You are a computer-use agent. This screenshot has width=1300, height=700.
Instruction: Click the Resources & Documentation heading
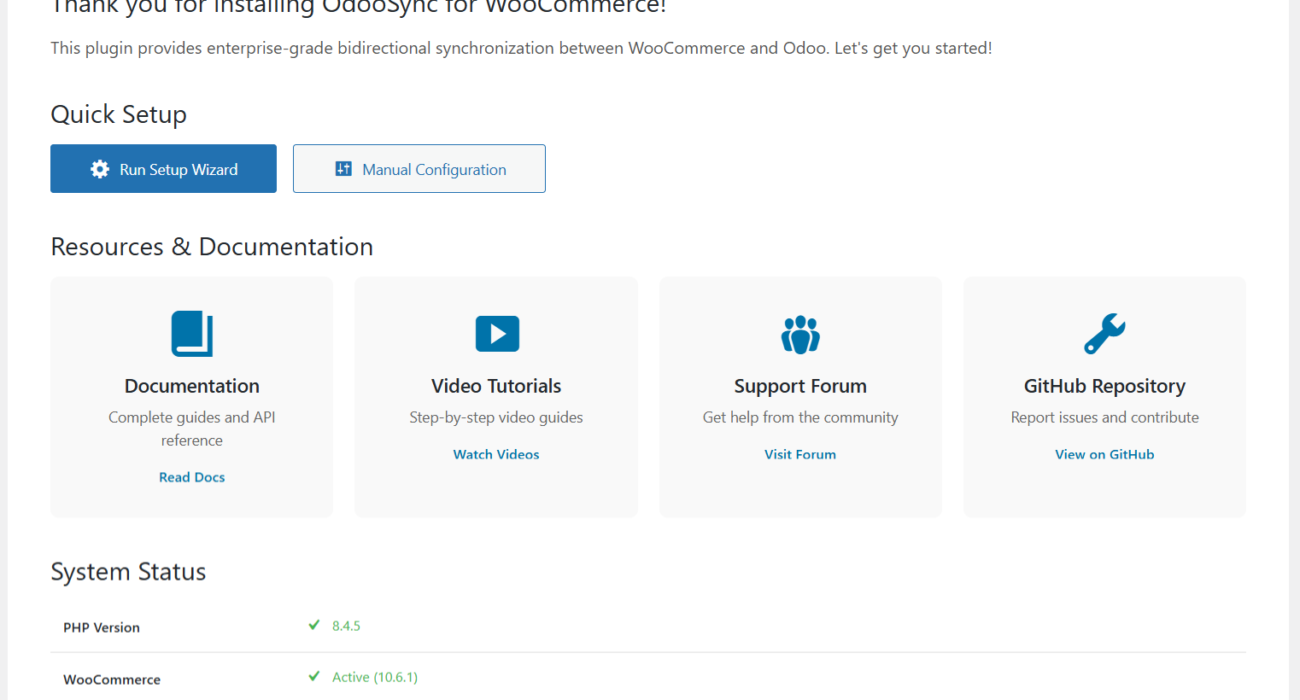212,247
